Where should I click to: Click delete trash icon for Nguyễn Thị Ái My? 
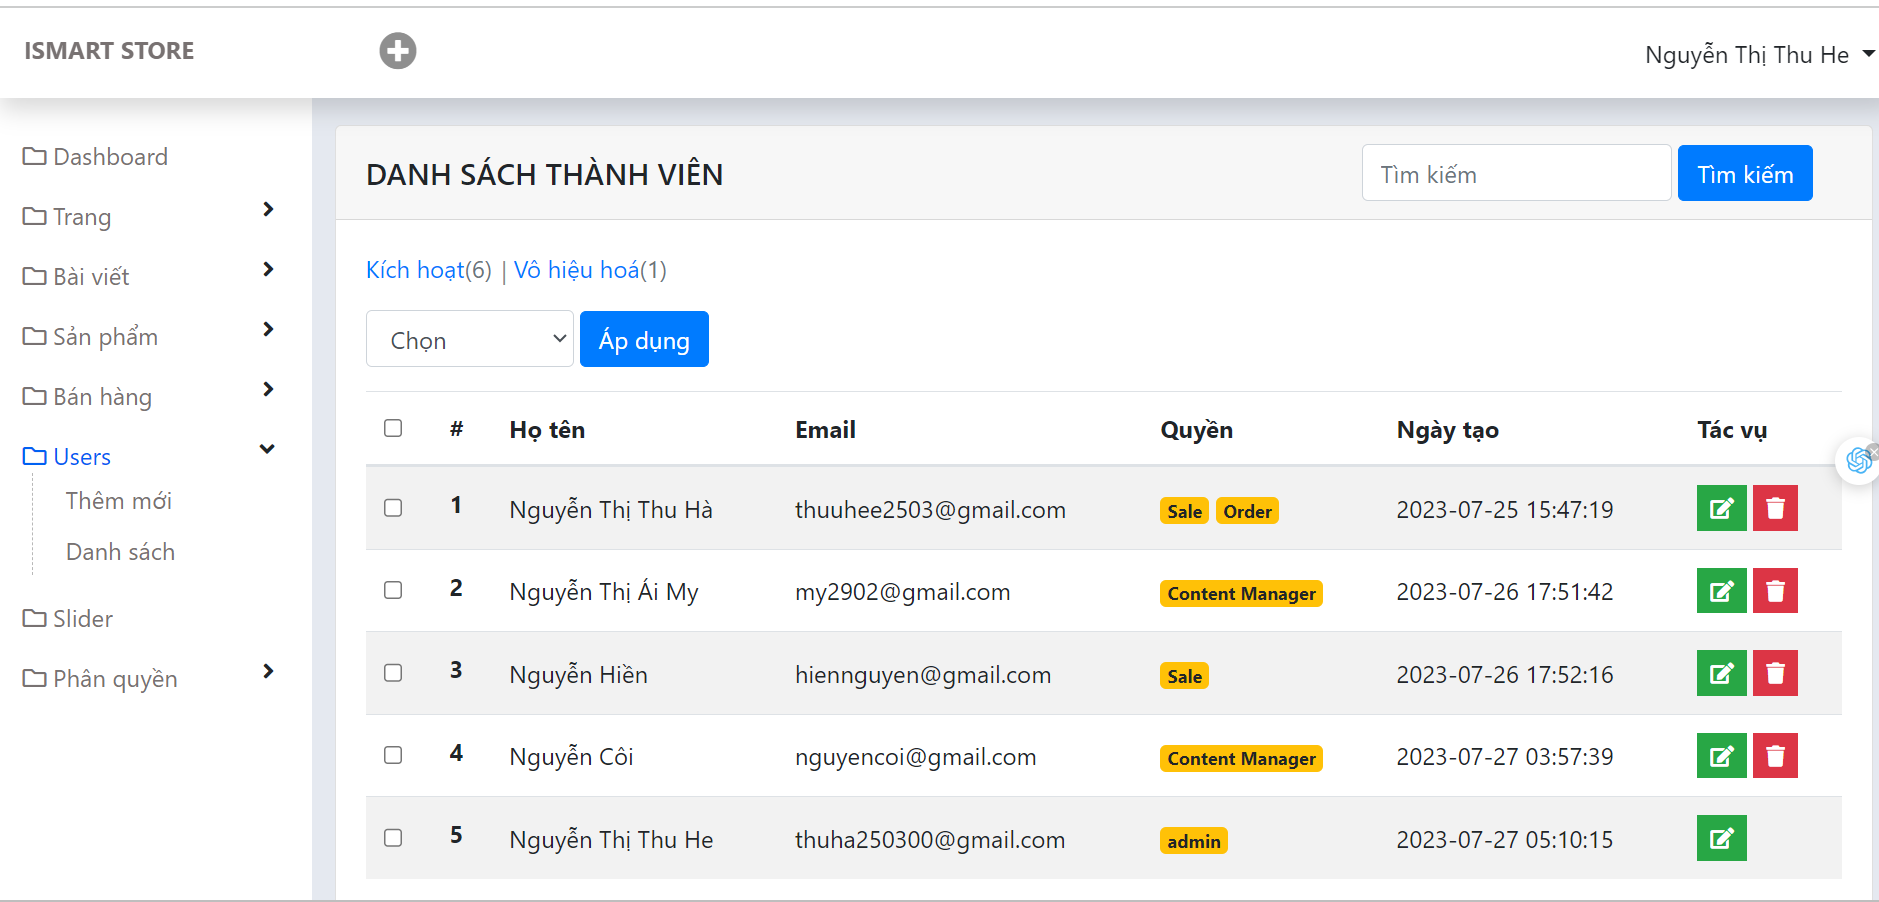coord(1775,591)
